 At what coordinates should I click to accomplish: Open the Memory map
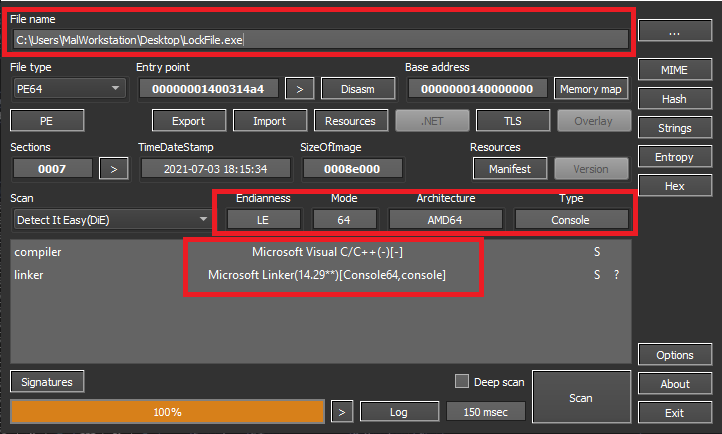click(x=591, y=89)
